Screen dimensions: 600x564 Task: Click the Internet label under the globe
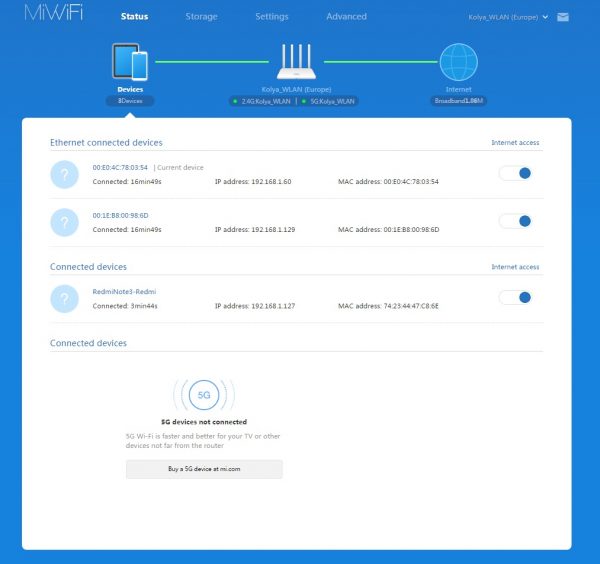[x=458, y=90]
